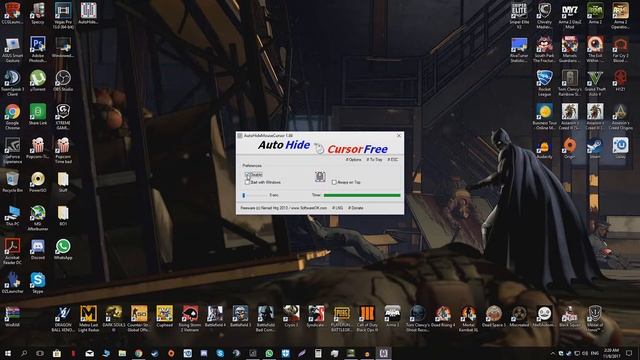Launch DARK SOULS III shortcut
Viewport: 640px width, 360px height.
click(x=113, y=319)
